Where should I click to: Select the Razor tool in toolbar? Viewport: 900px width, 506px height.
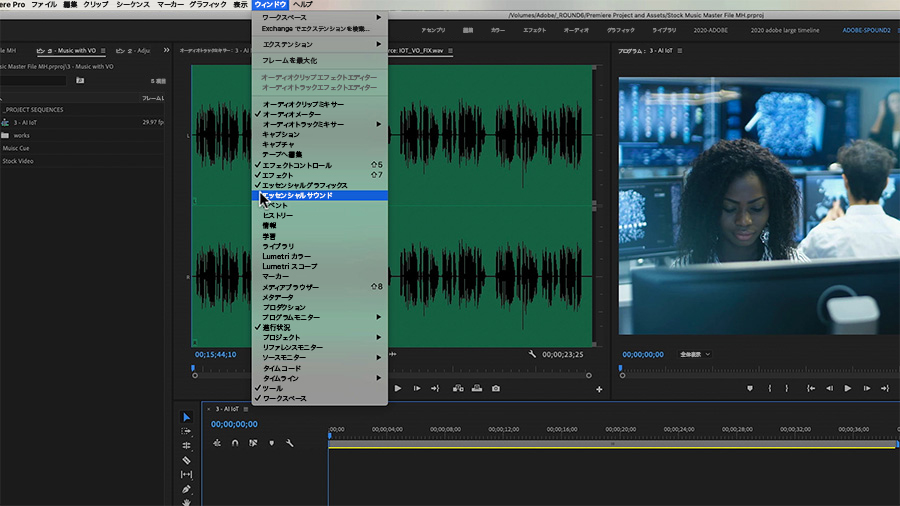click(186, 460)
